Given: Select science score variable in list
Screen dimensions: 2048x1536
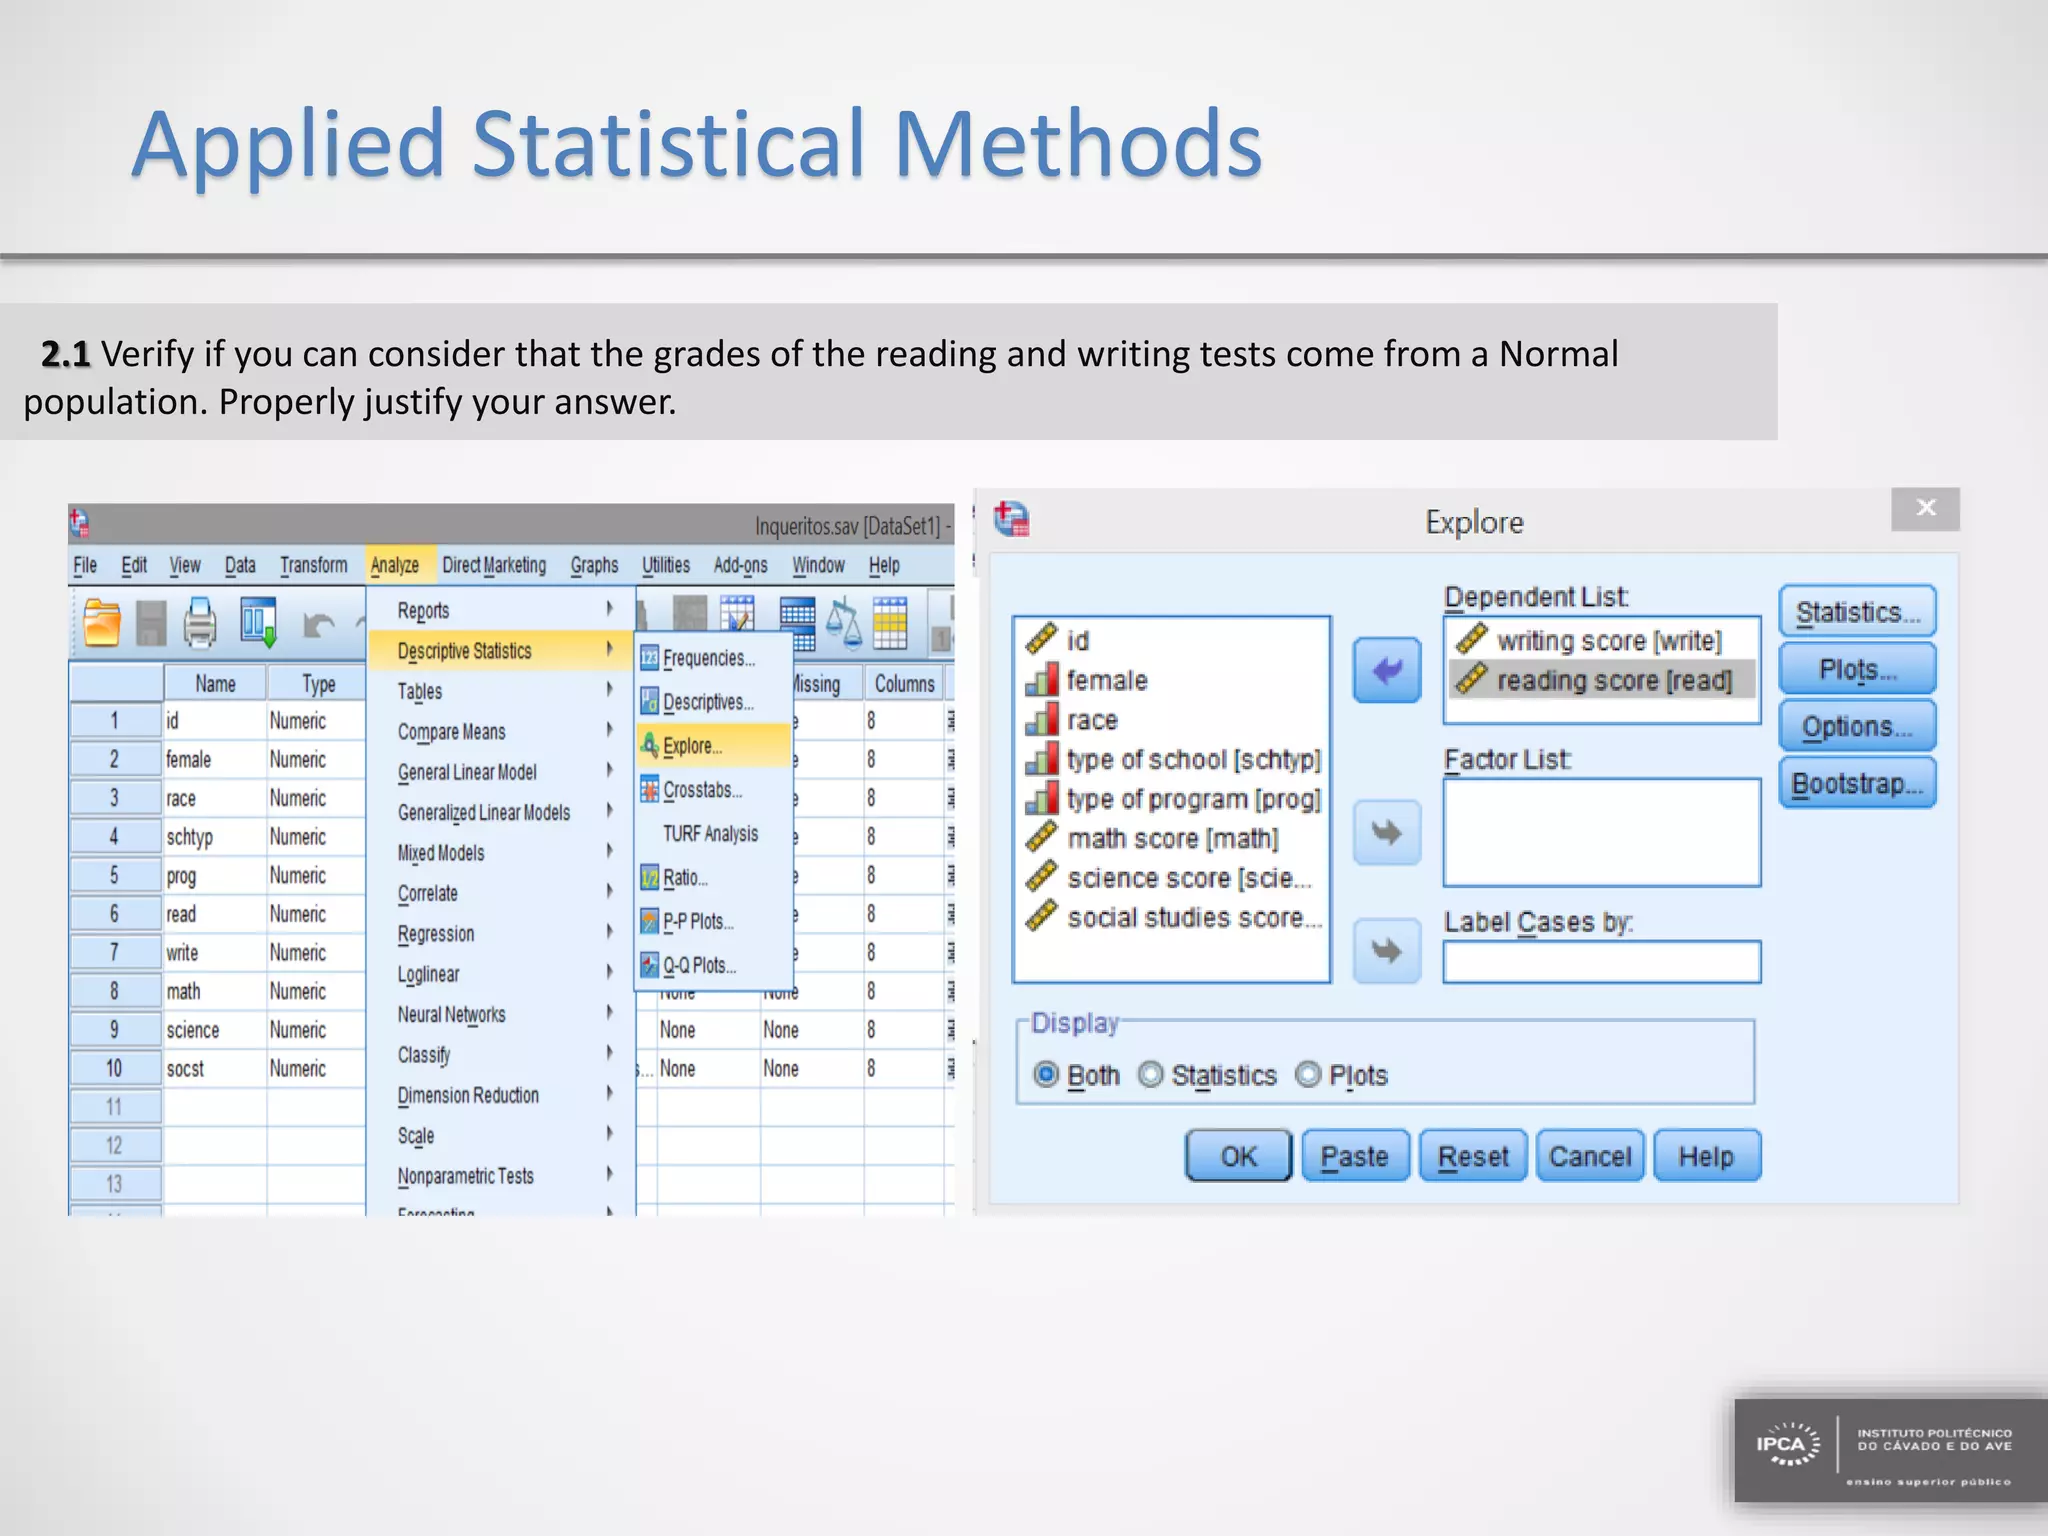Looking at the screenshot, I should pos(1169,878).
